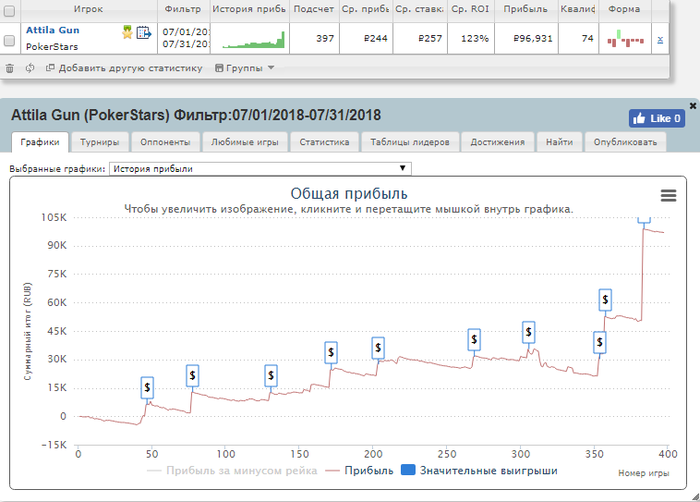Click the Форма form bar chart

point(625,39)
